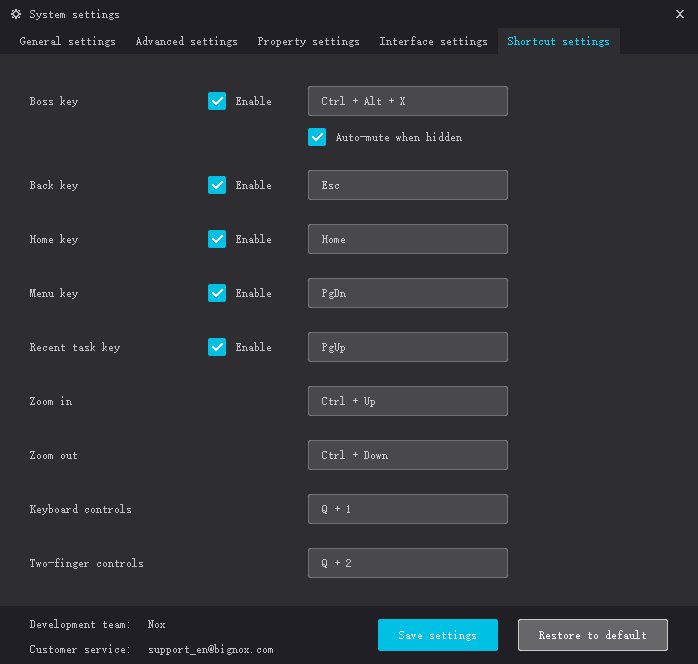Uncheck Auto-mute when hidden
This screenshot has width=698, height=664.
(x=317, y=137)
